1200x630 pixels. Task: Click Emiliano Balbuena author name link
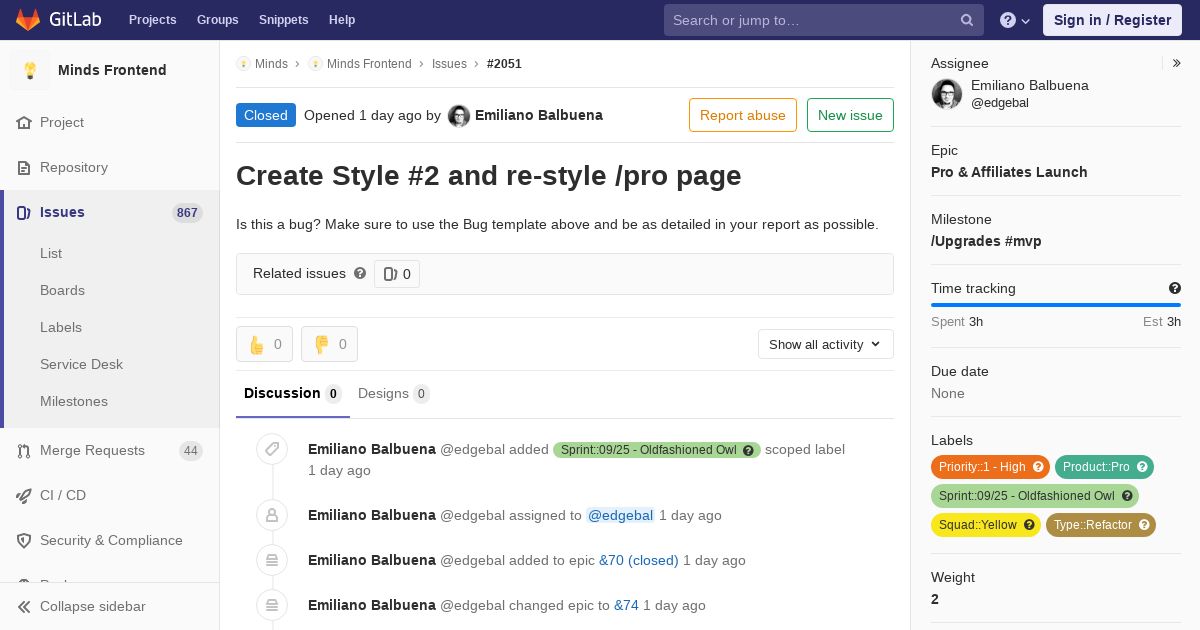coord(539,115)
